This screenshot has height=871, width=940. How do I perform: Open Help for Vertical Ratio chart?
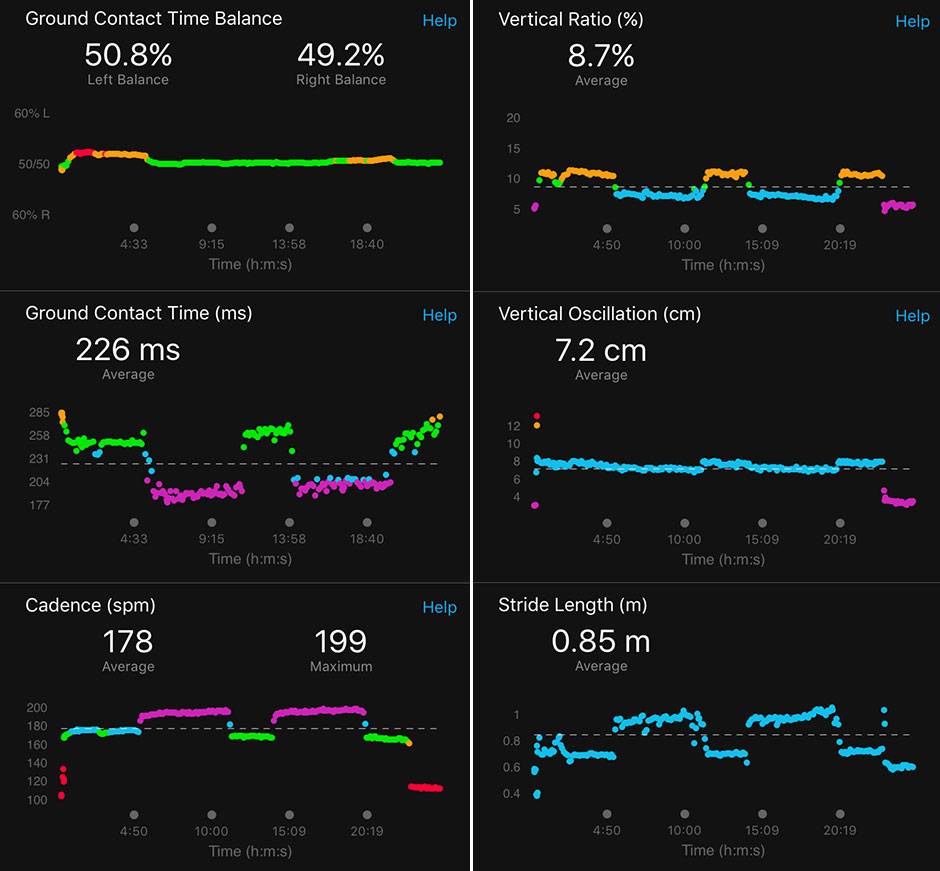(x=912, y=21)
